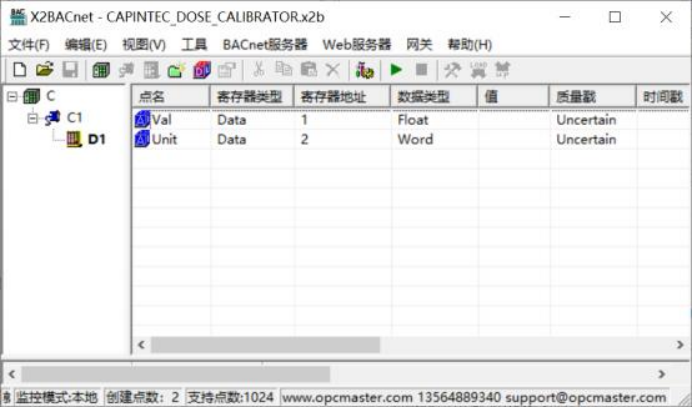This screenshot has height=407, width=693.
Task: Click the Copy pages icon
Action: pos(283,70)
